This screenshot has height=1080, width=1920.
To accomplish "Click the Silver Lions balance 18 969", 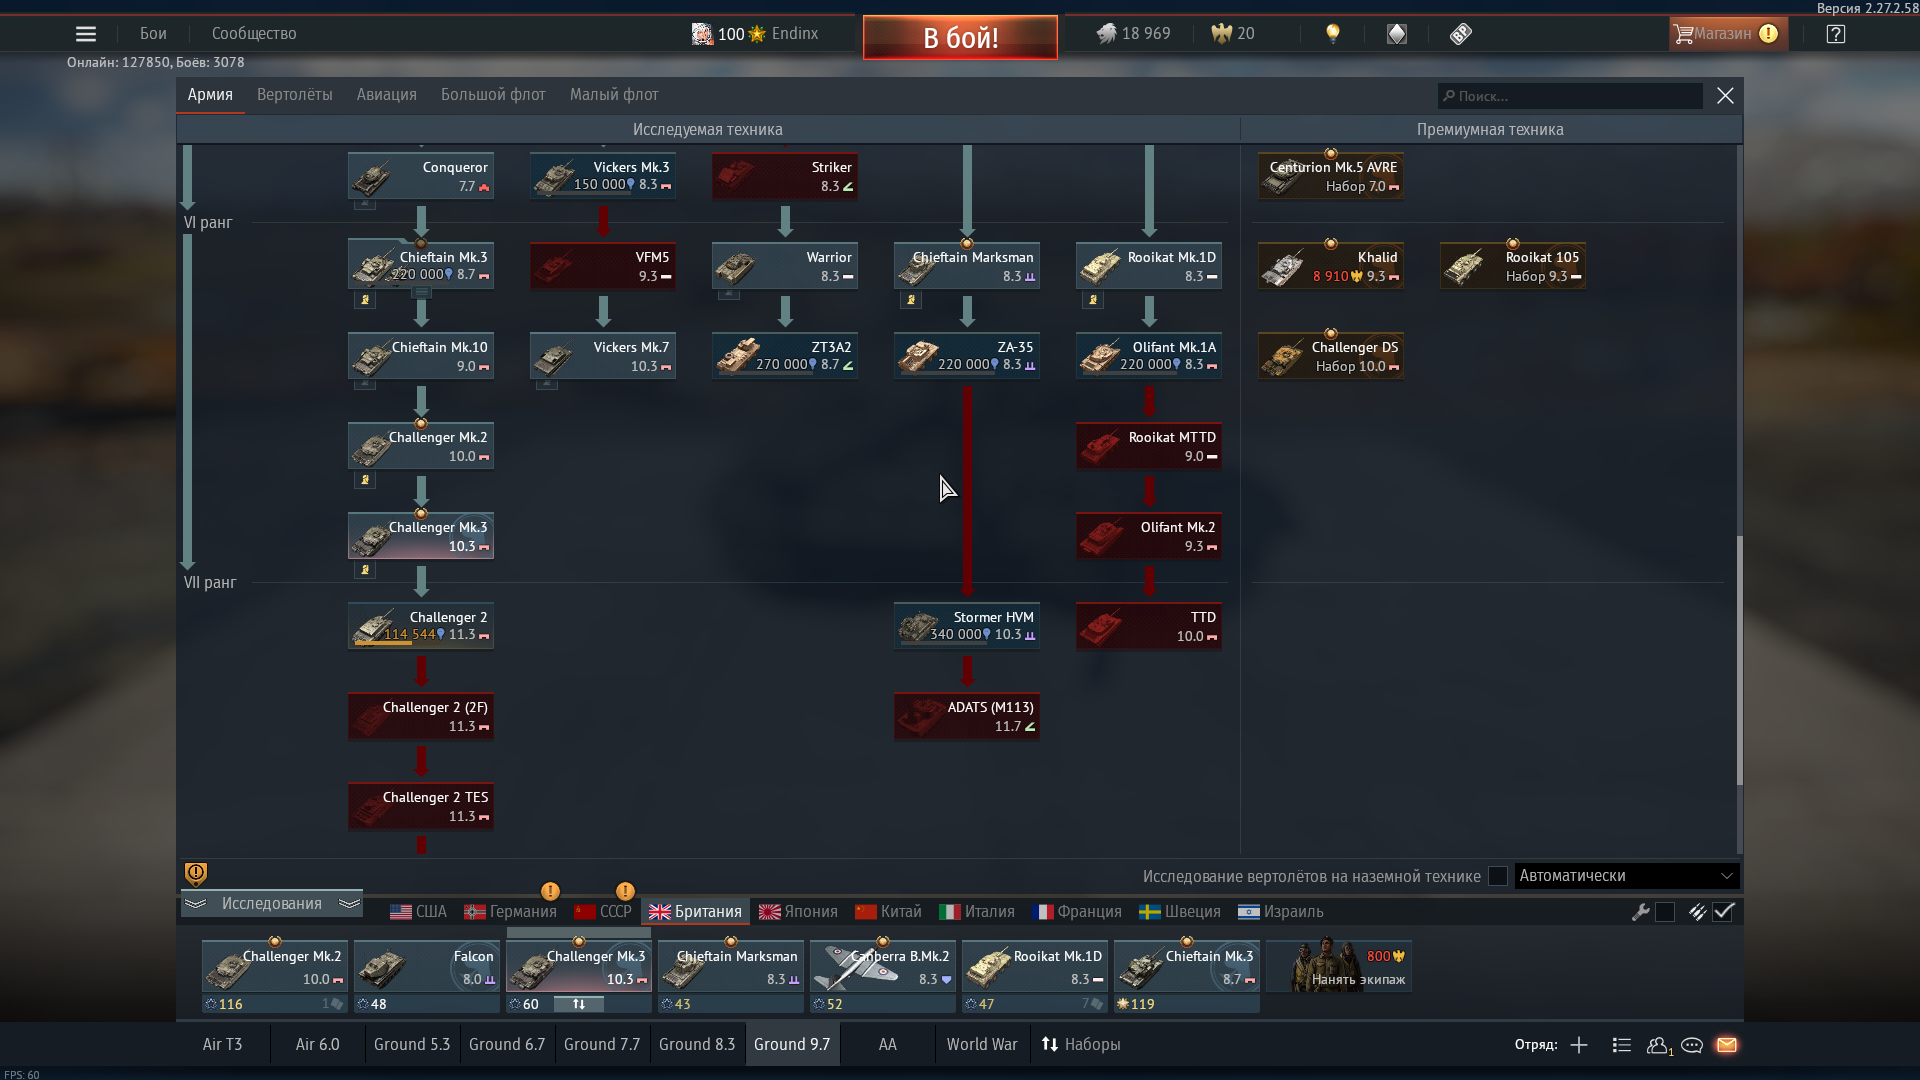I will (1134, 34).
